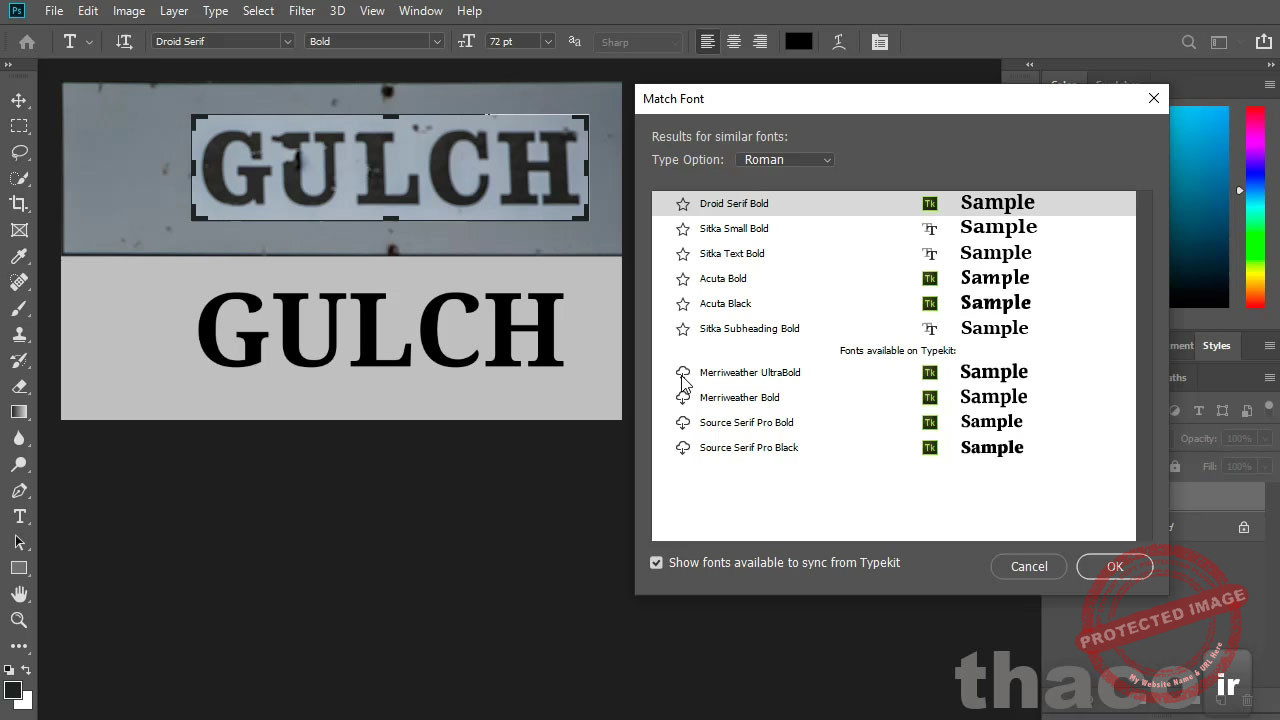This screenshot has height=720, width=1280.
Task: Confirm Match Font with OK
Action: tap(1114, 566)
